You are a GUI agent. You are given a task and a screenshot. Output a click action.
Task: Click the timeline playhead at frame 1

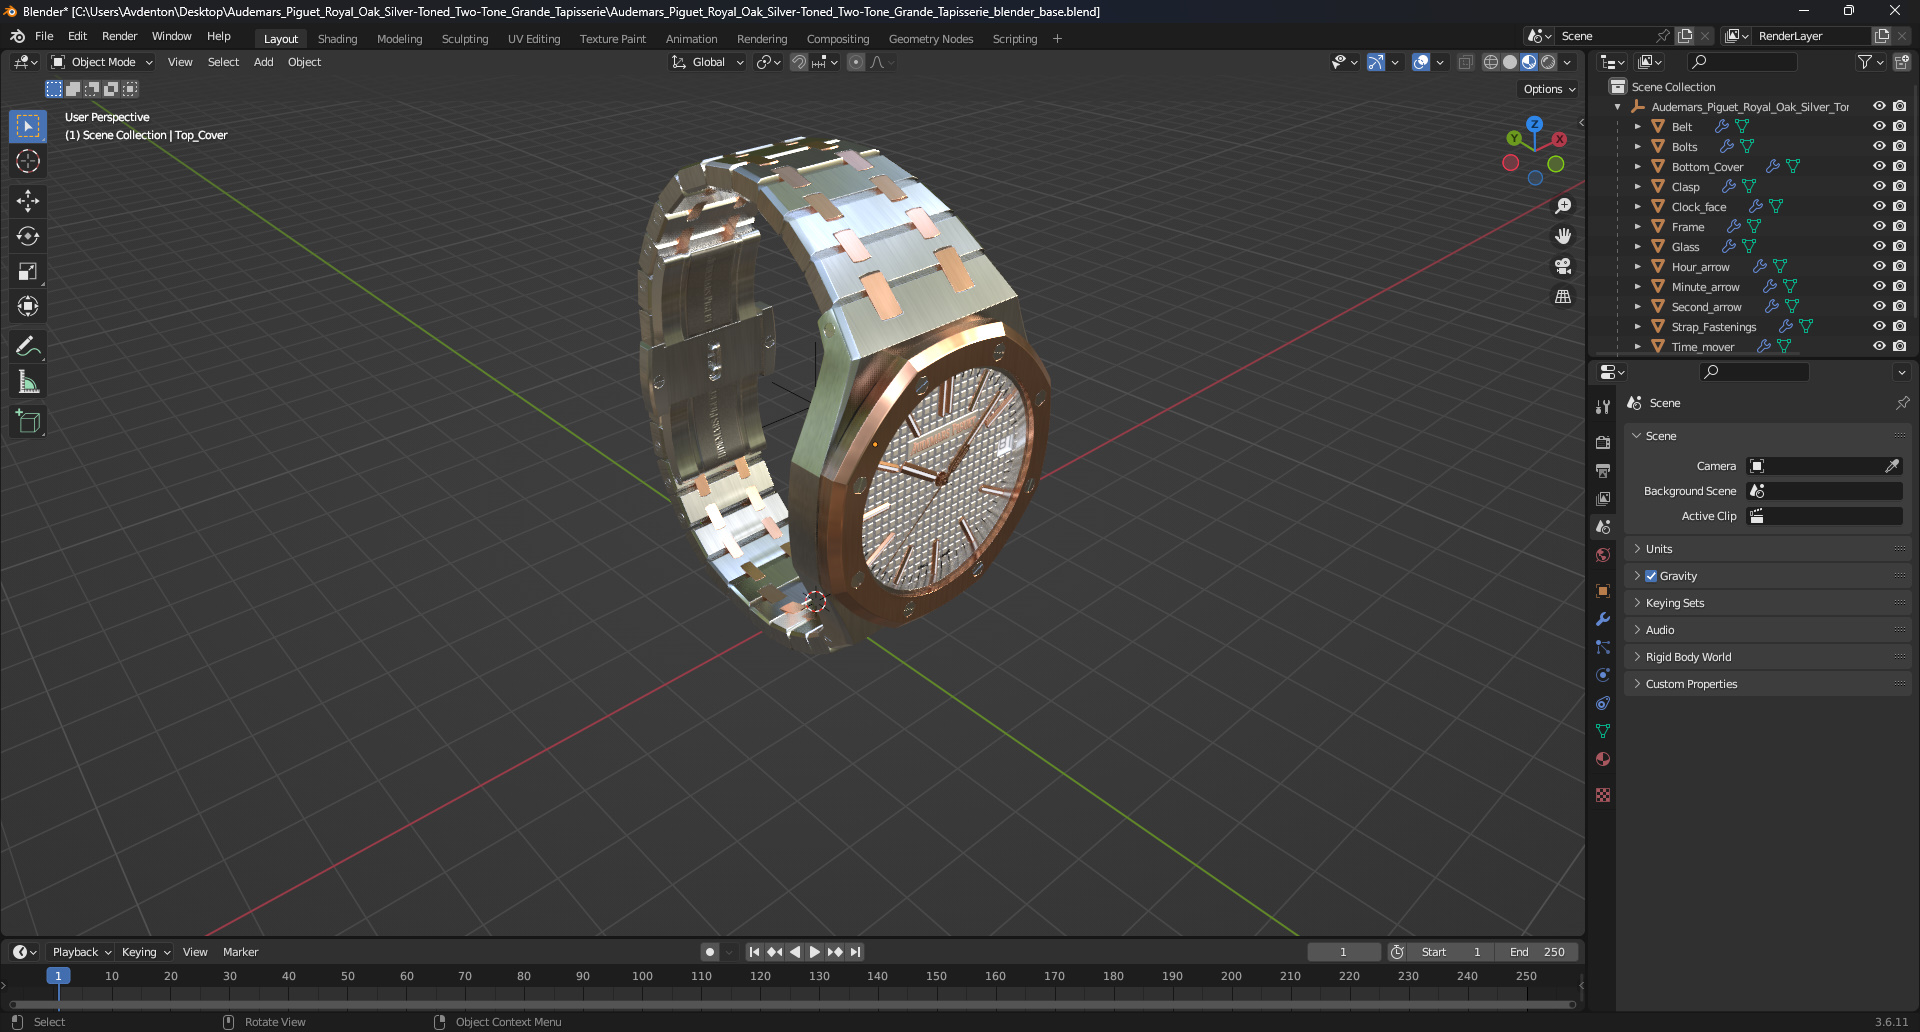tap(58, 976)
